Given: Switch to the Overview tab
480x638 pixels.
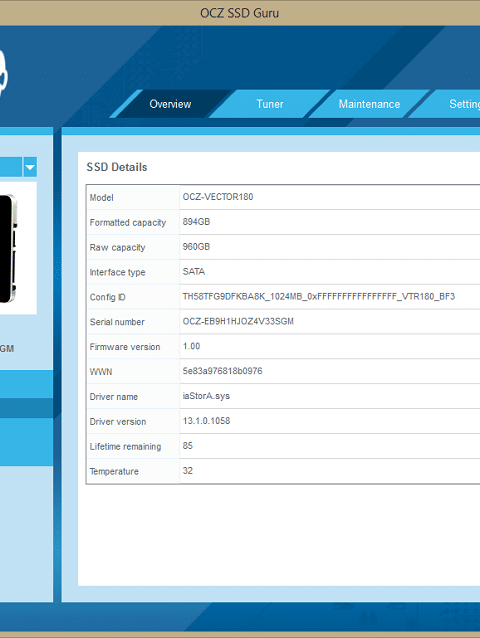Looking at the screenshot, I should [x=170, y=104].
